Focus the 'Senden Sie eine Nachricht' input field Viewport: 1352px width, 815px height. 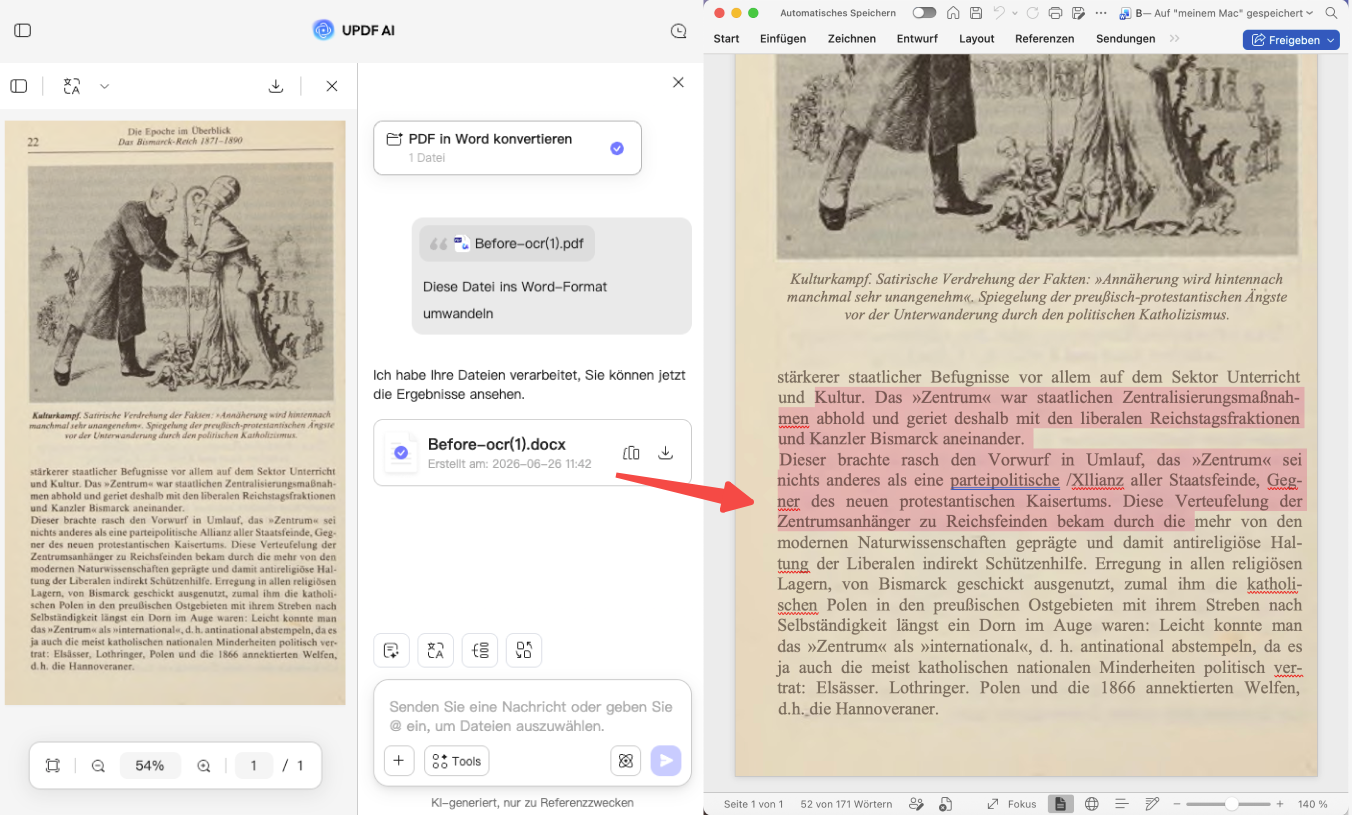(531, 716)
